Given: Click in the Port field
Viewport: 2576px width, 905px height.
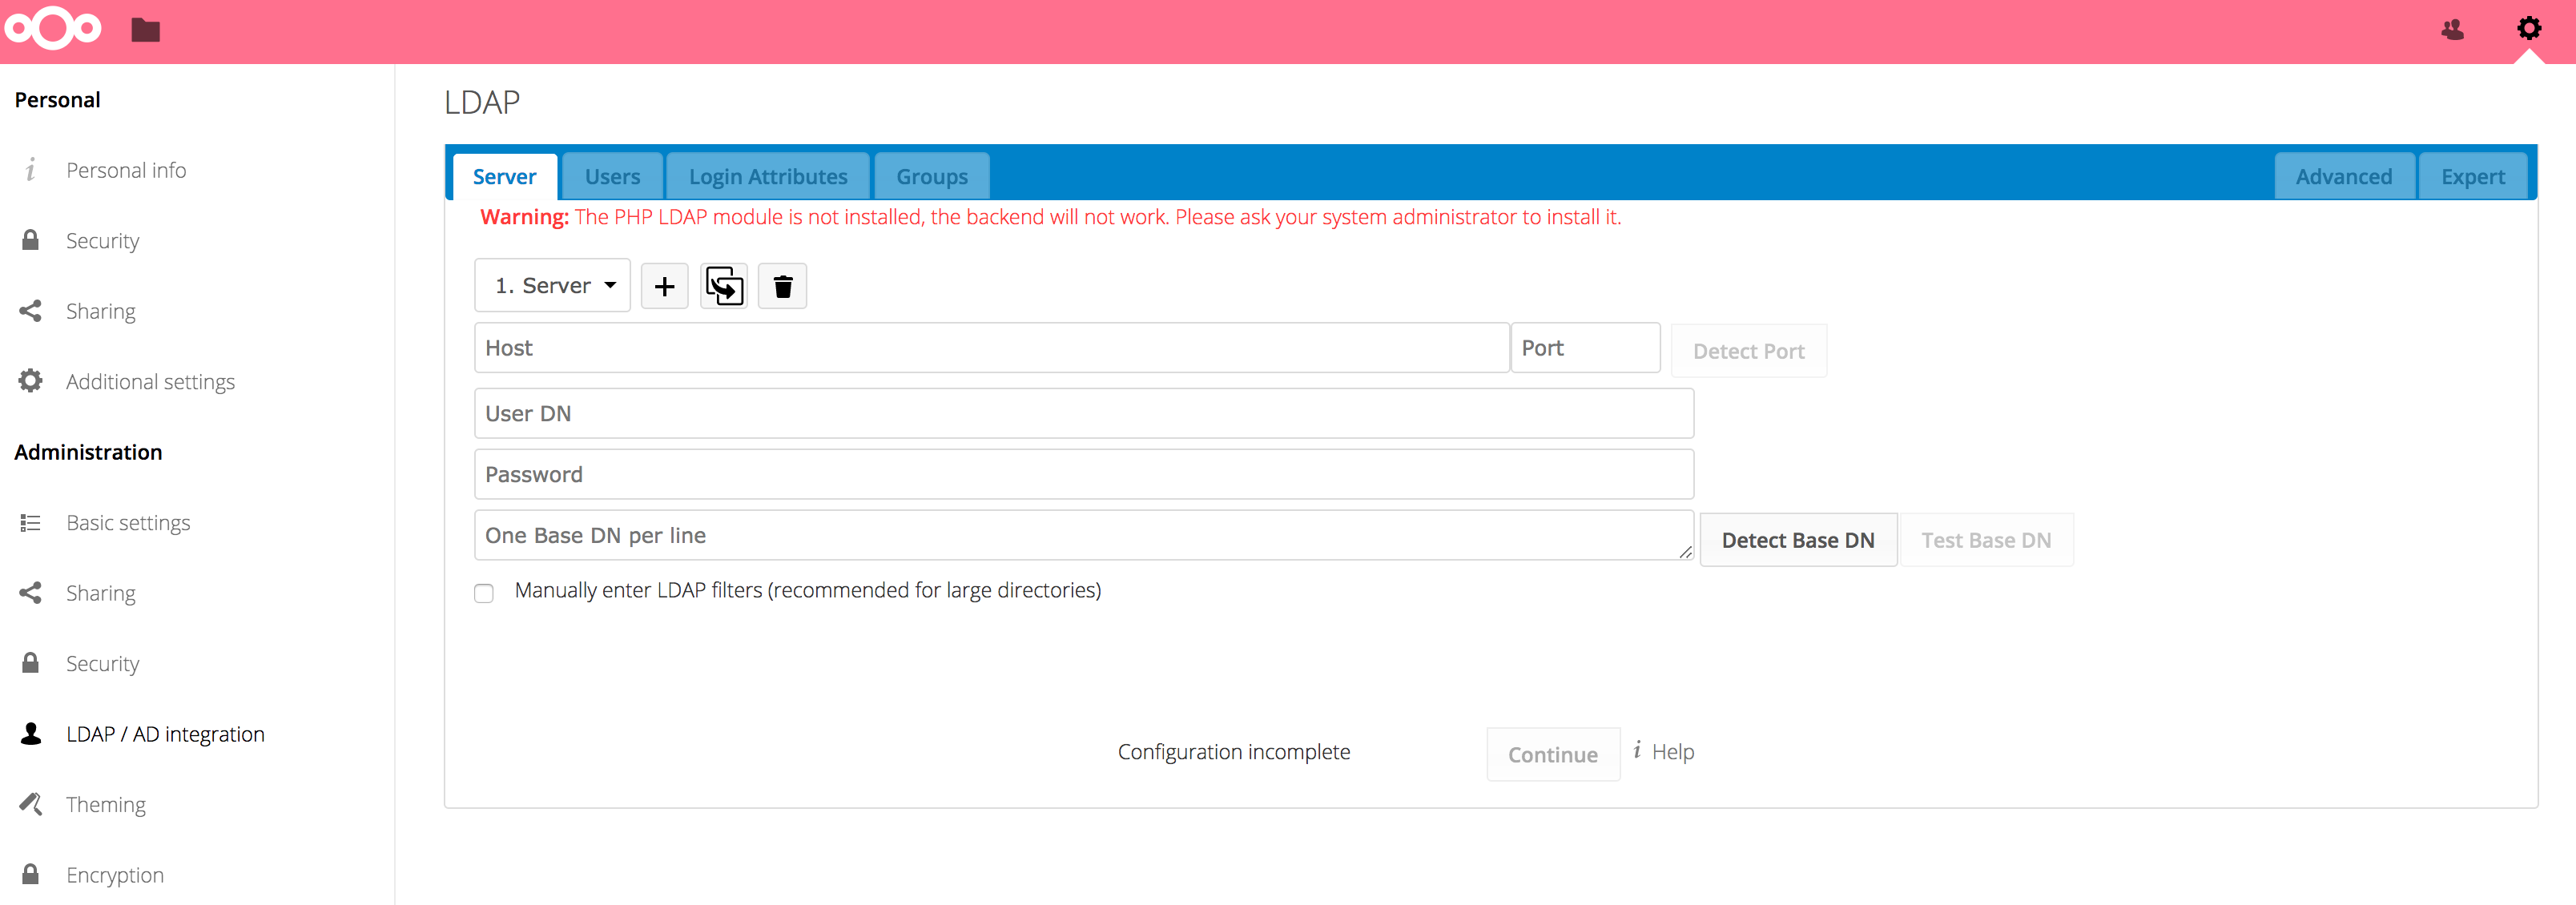Looking at the screenshot, I should click(x=1584, y=348).
